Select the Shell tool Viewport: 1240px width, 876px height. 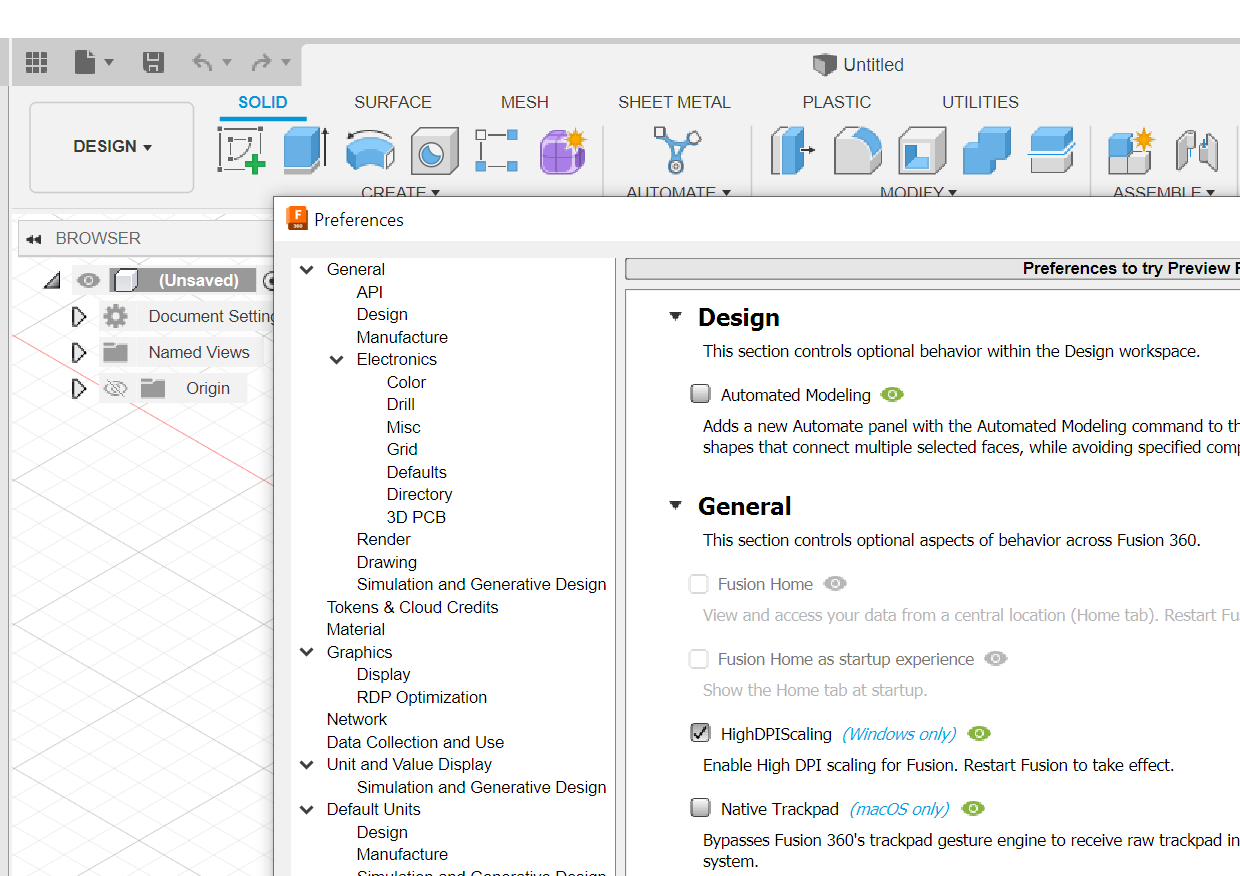922,150
